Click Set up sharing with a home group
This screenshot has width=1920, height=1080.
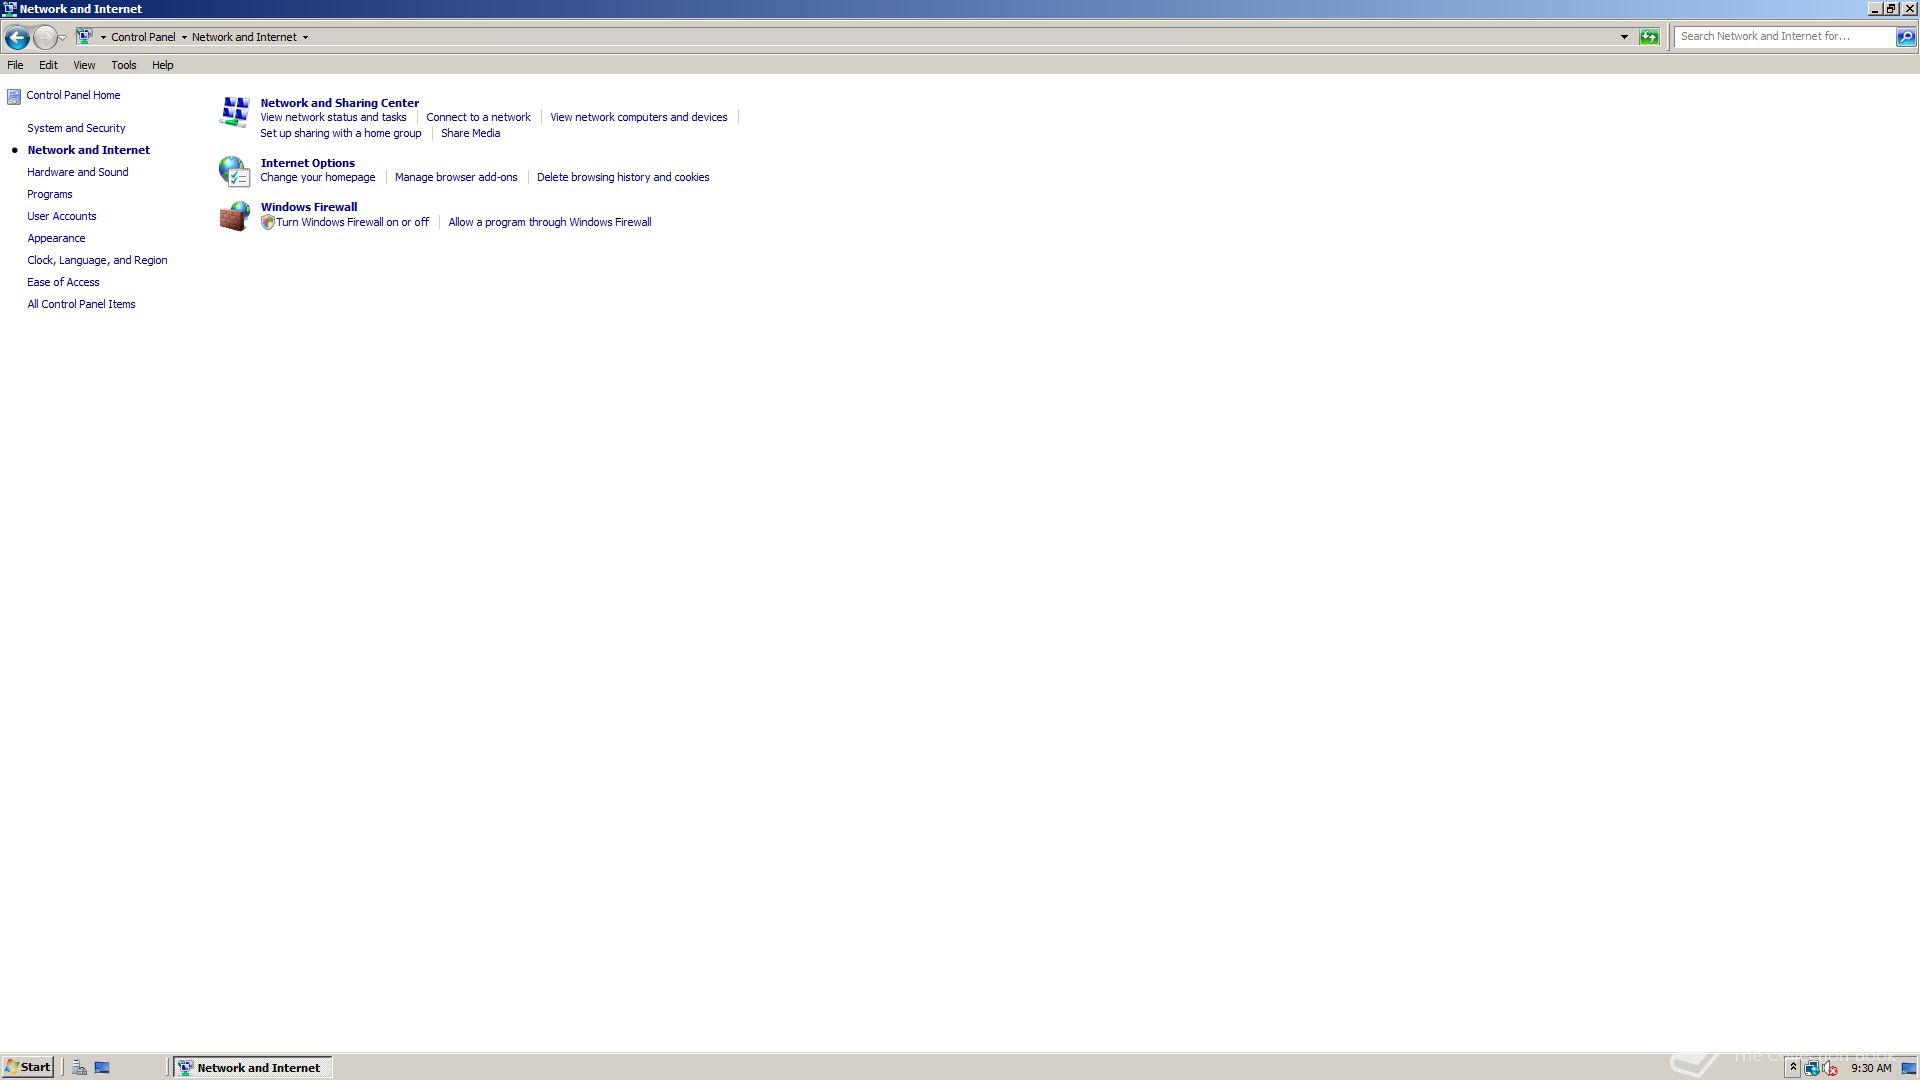pyautogui.click(x=341, y=133)
